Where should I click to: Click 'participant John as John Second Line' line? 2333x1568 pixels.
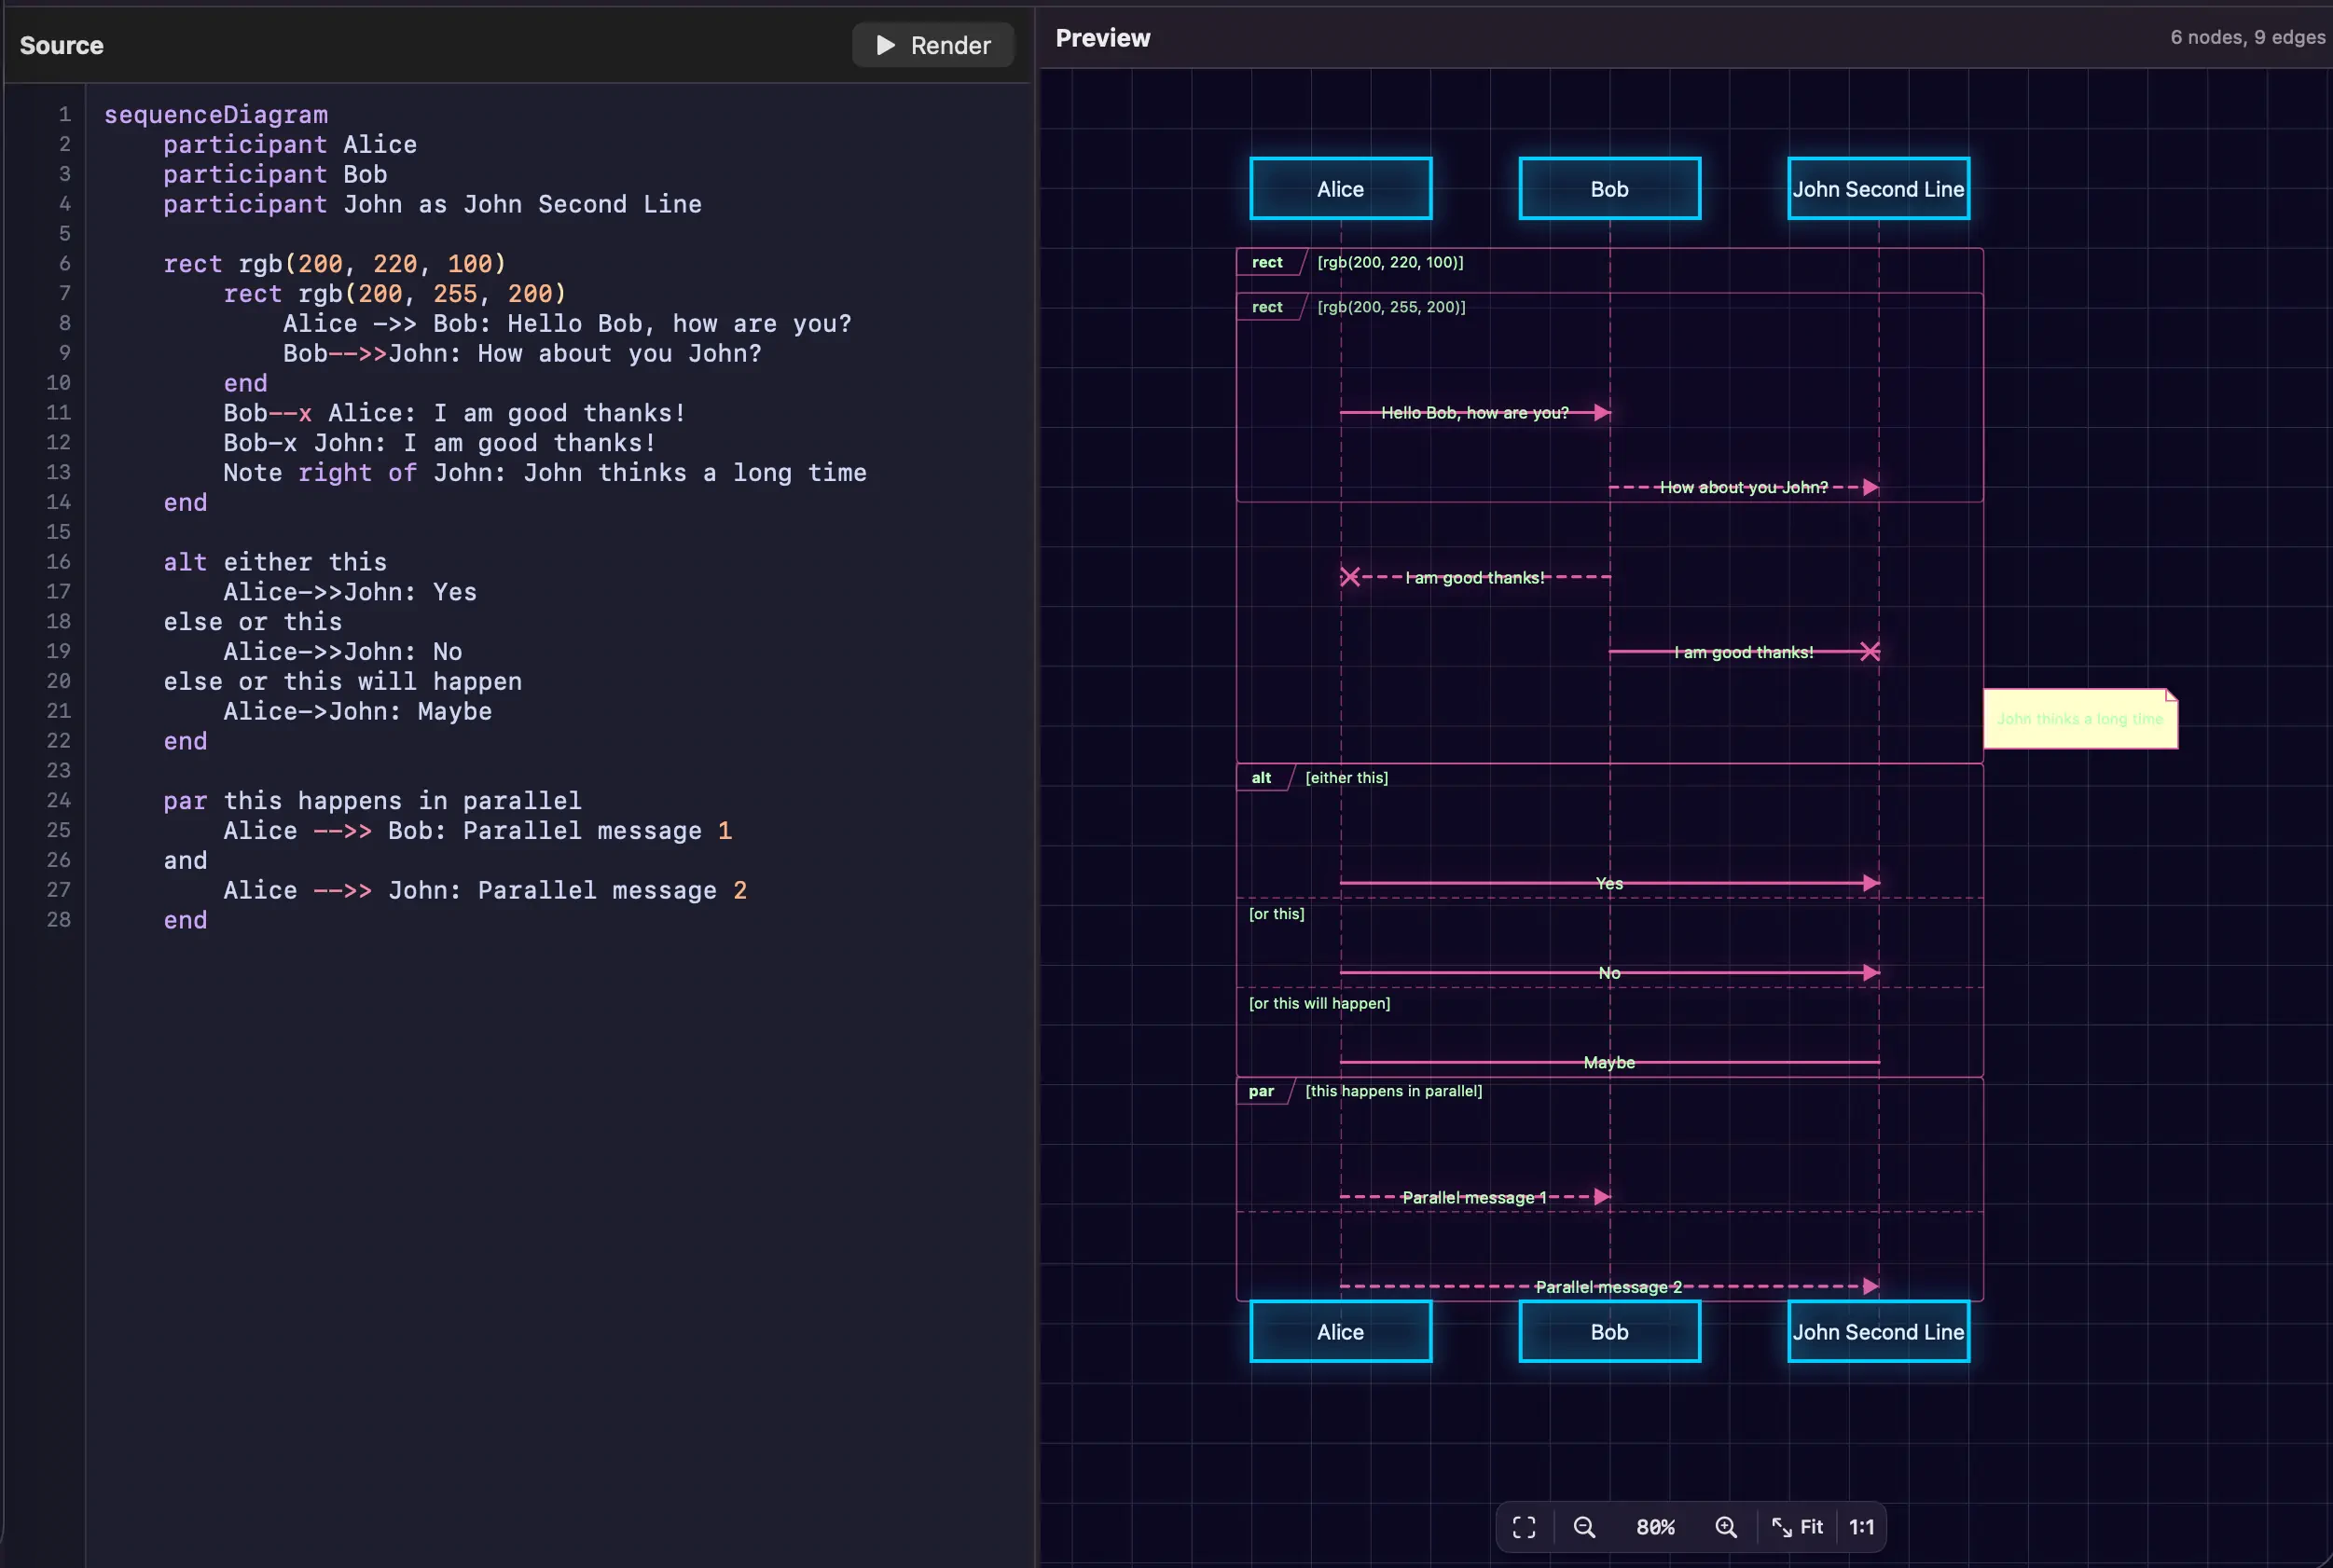tap(432, 205)
